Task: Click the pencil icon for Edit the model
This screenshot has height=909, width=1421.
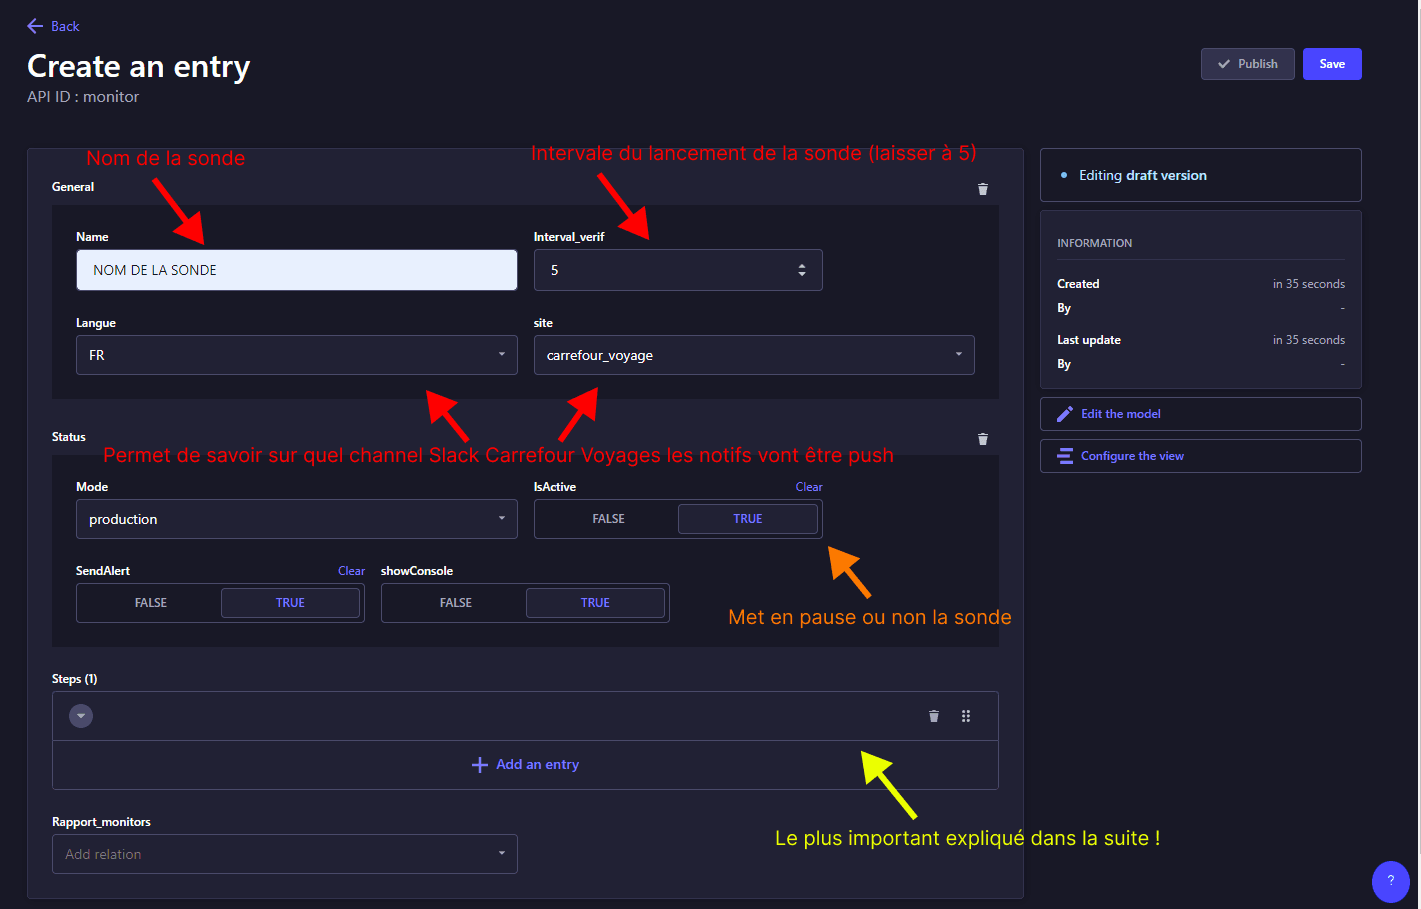Action: [x=1064, y=414]
